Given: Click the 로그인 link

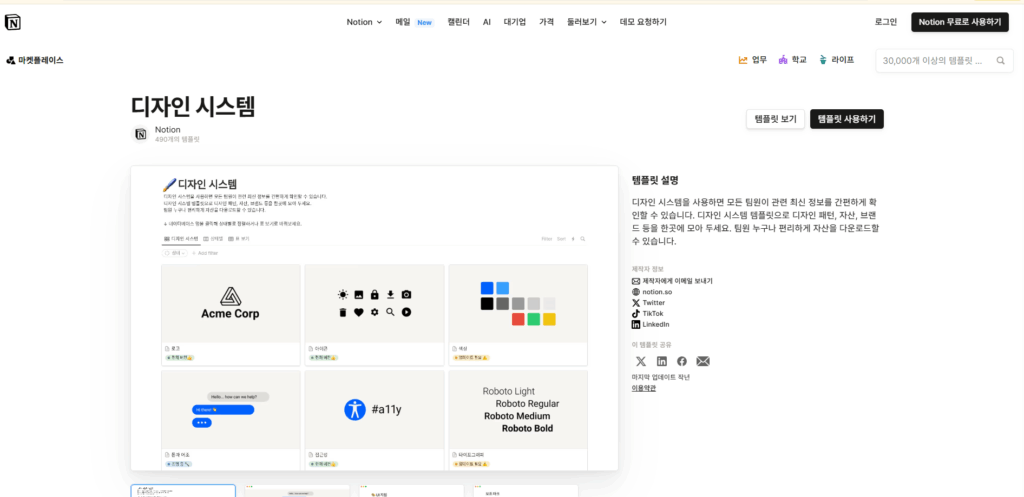Looking at the screenshot, I should tap(886, 22).
